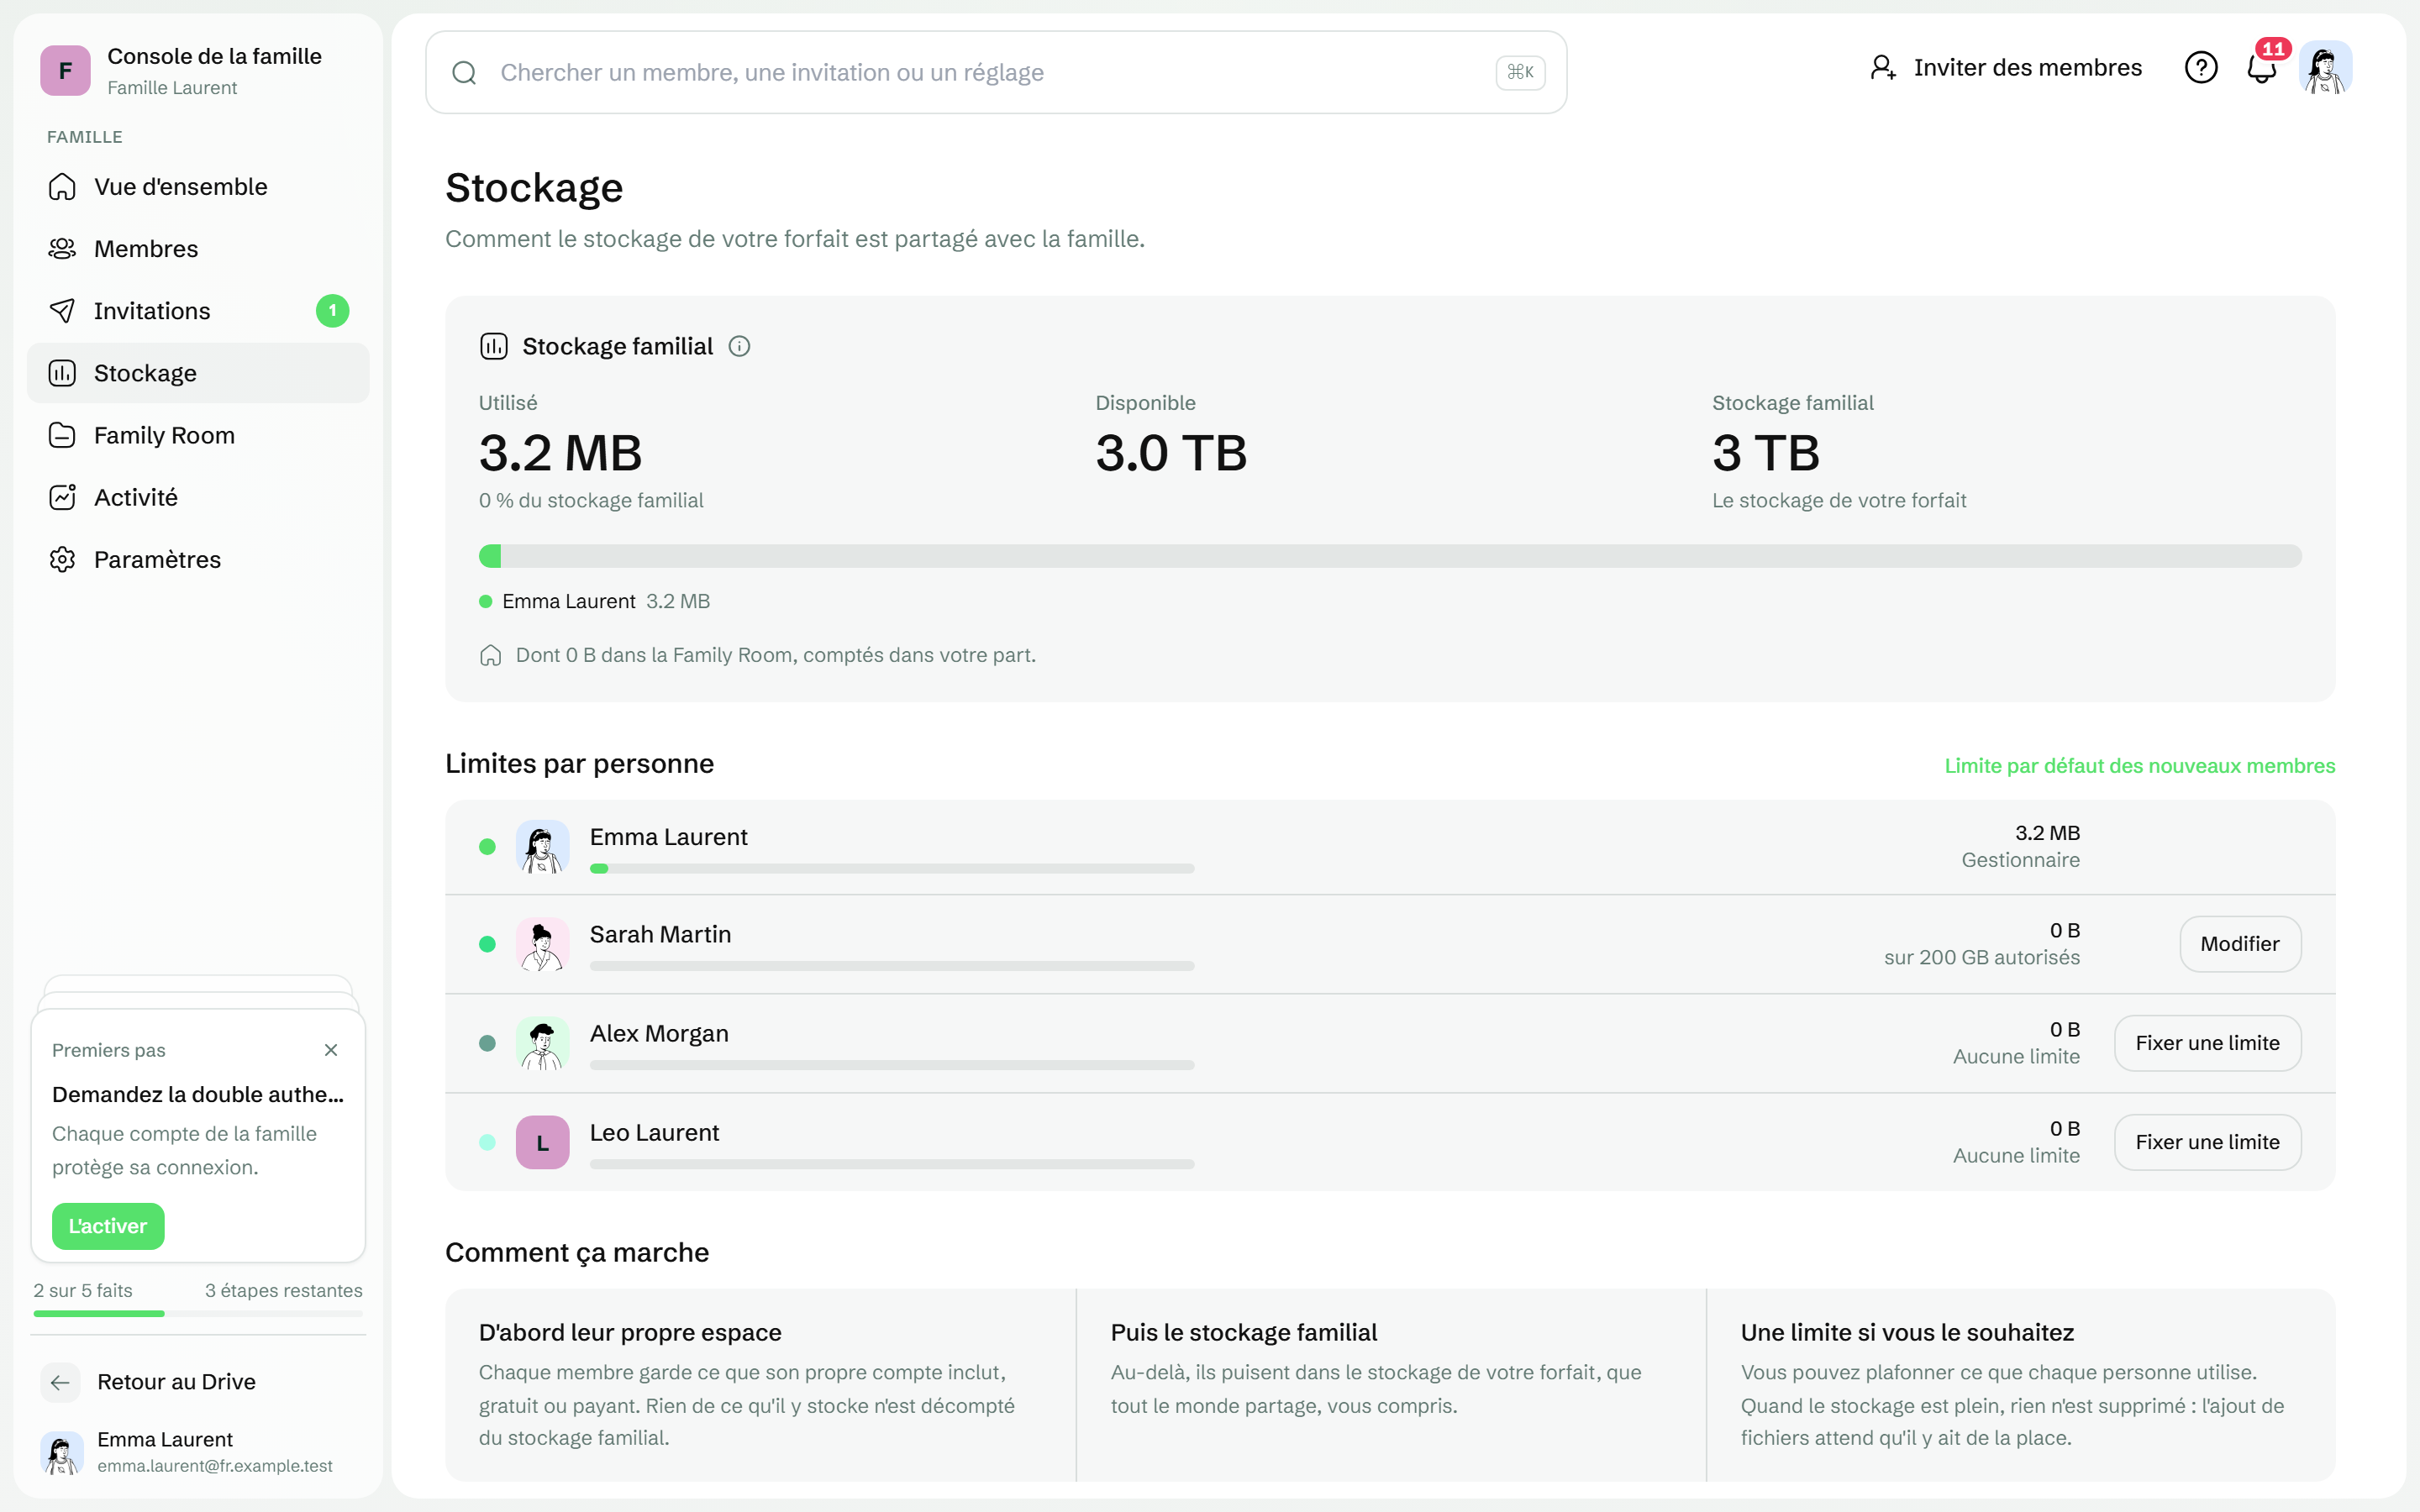Go to Membres page
This screenshot has height=1512, width=2420.
[x=198, y=249]
